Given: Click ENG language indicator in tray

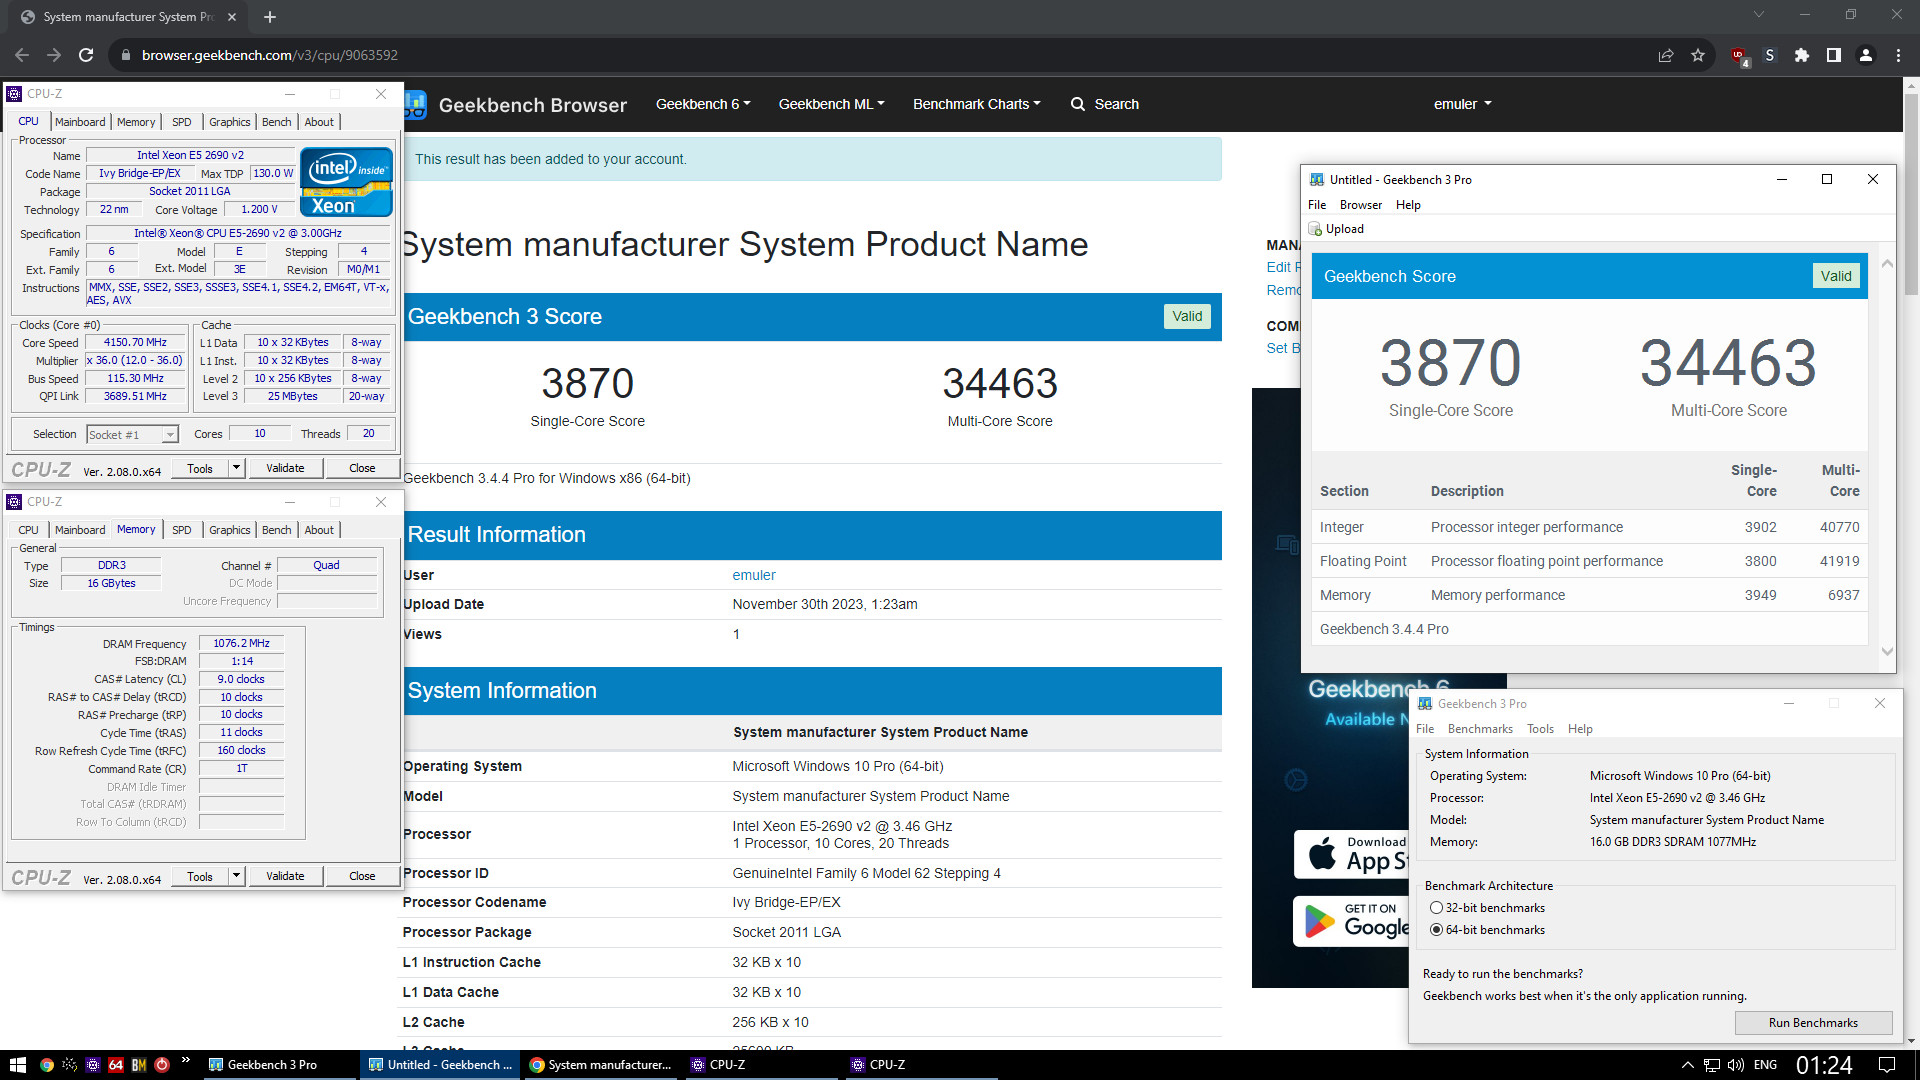Looking at the screenshot, I should pos(1766,1065).
